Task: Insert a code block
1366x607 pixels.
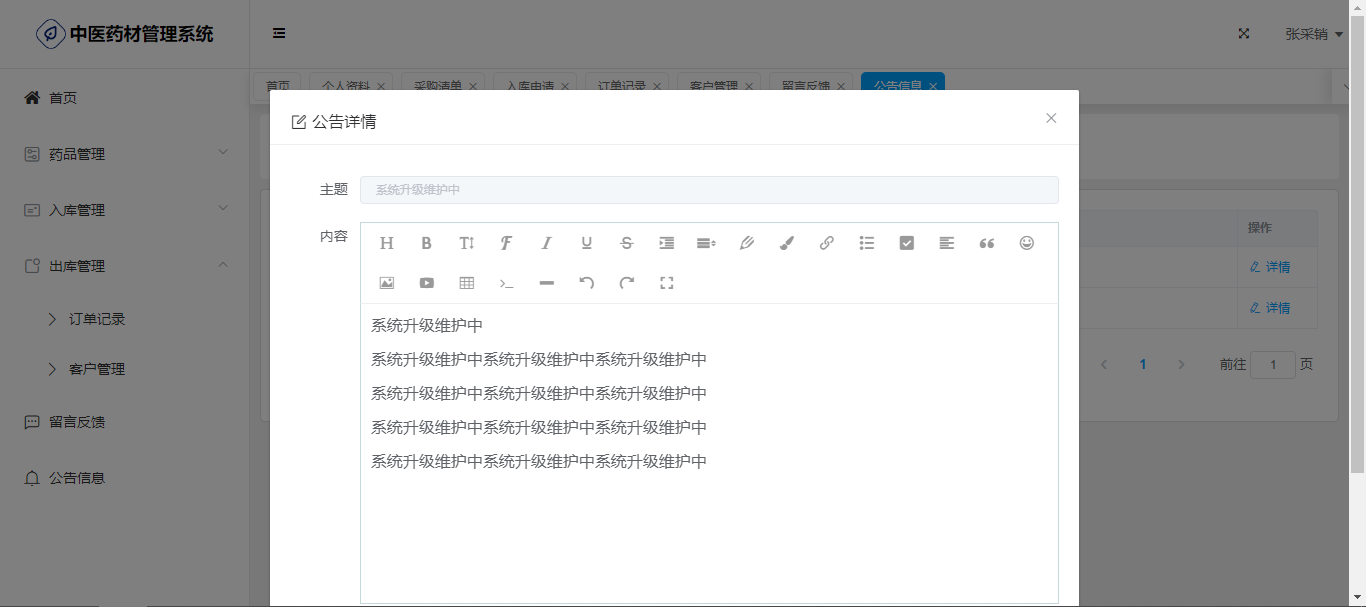Action: coord(507,283)
